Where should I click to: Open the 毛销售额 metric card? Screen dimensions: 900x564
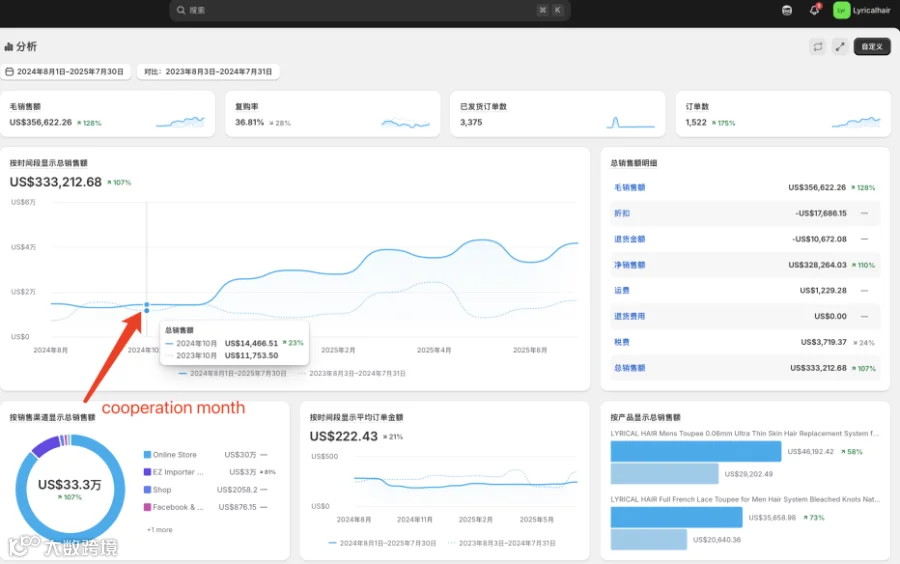tap(108, 114)
